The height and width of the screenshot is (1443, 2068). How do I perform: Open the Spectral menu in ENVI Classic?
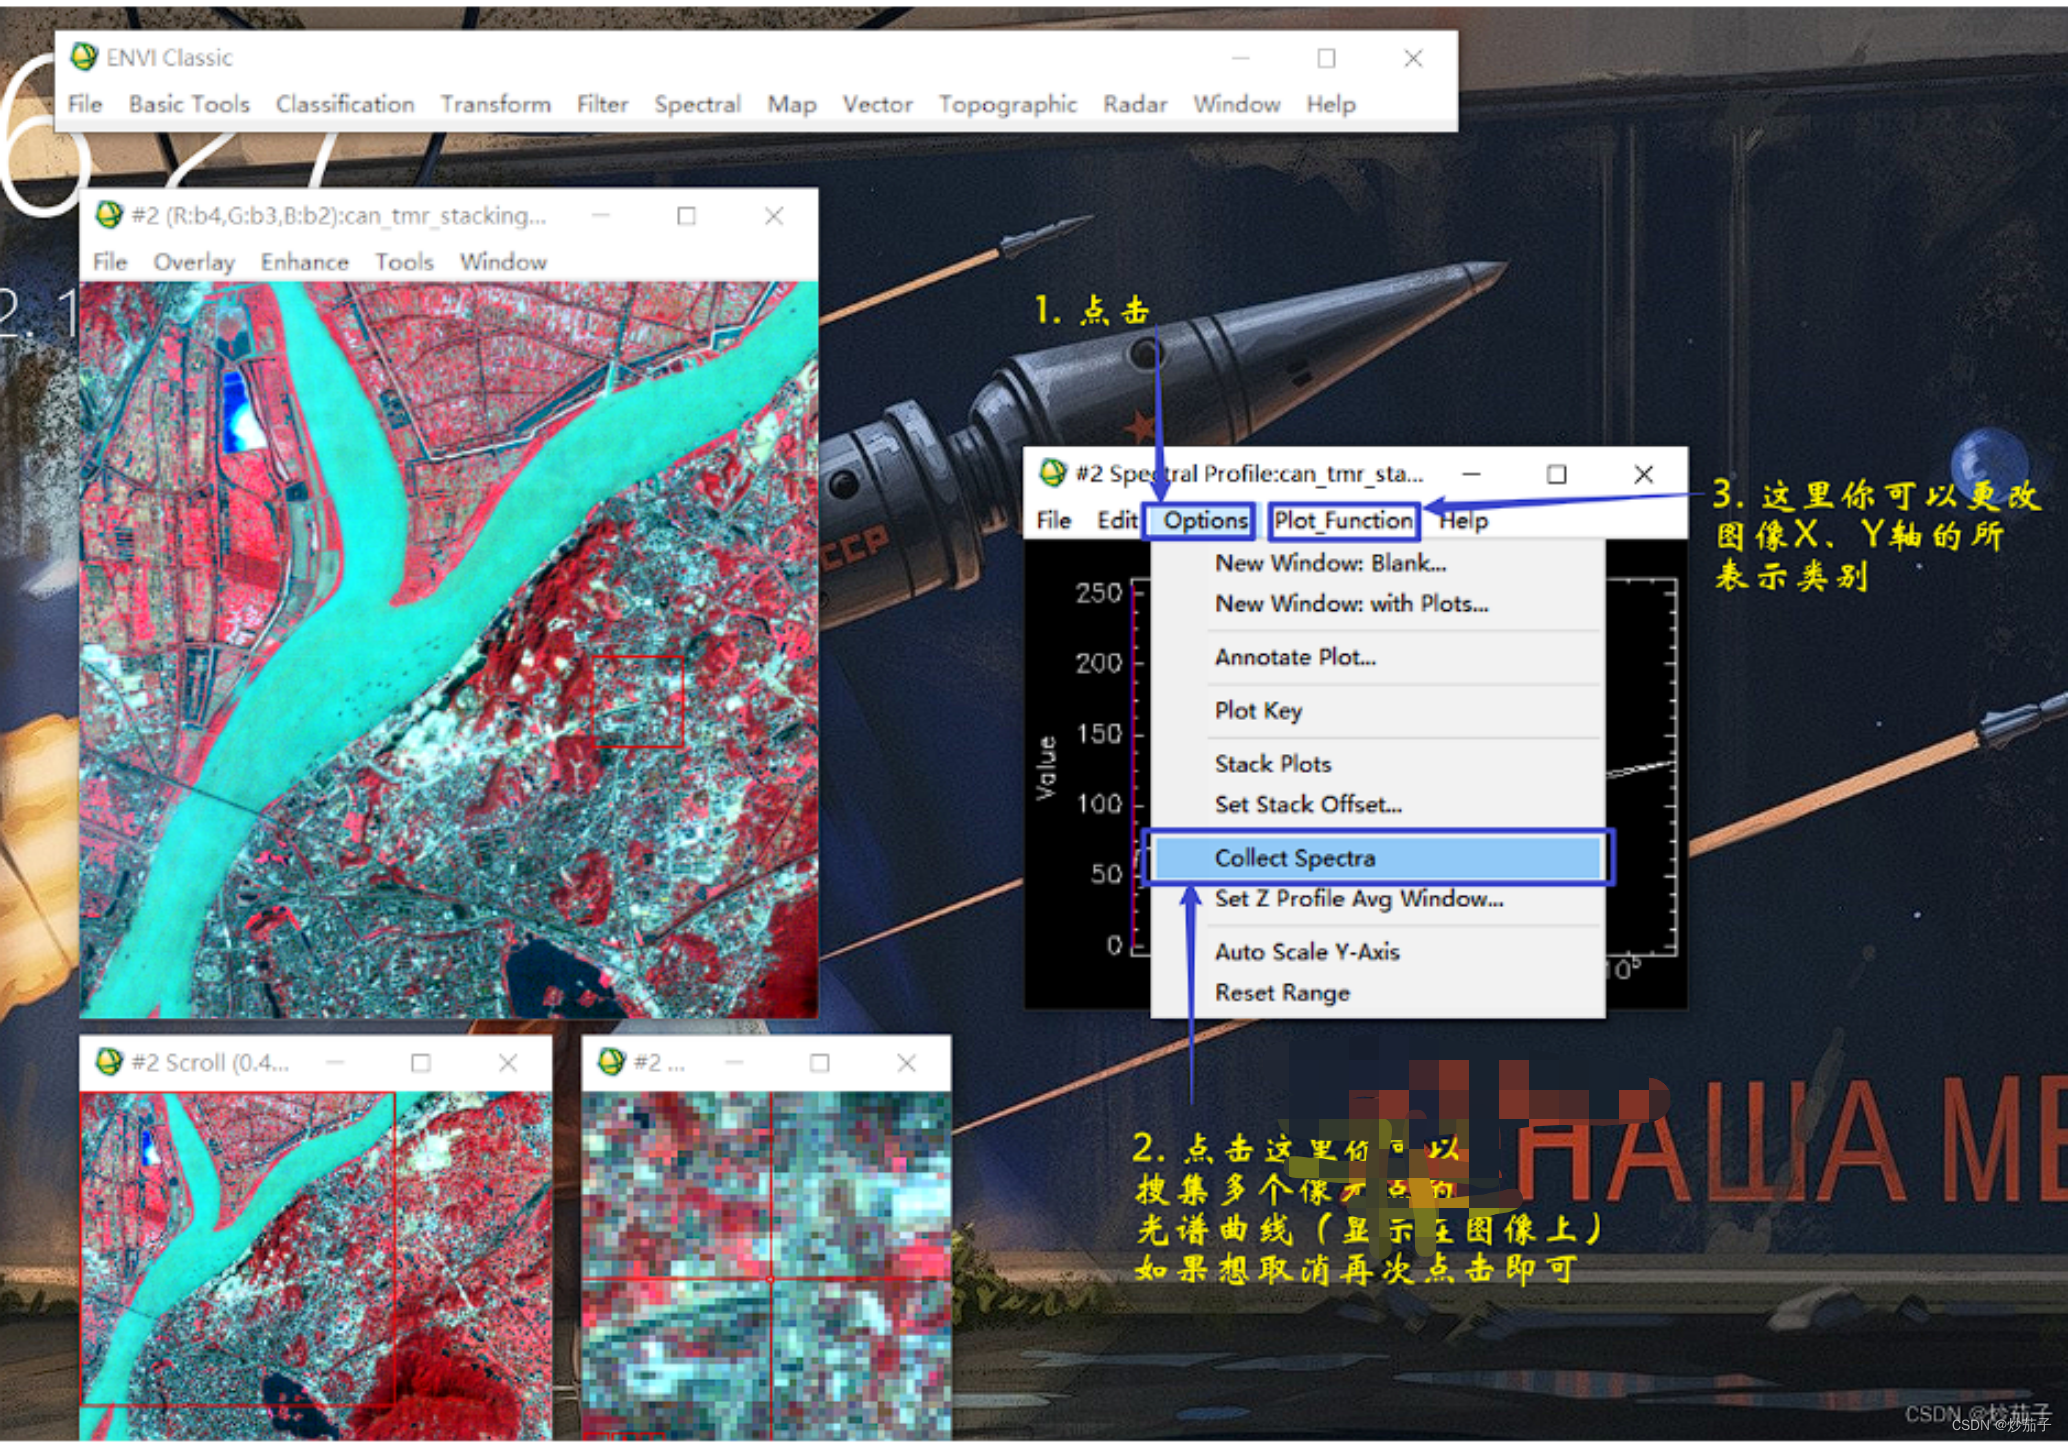pyautogui.click(x=697, y=104)
